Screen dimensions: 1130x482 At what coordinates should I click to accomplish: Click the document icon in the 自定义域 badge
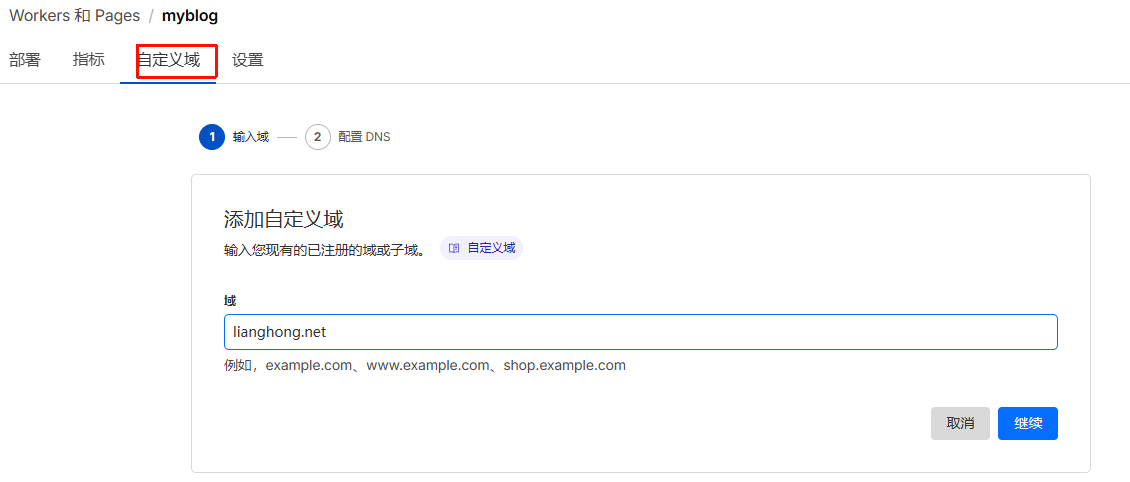(455, 248)
